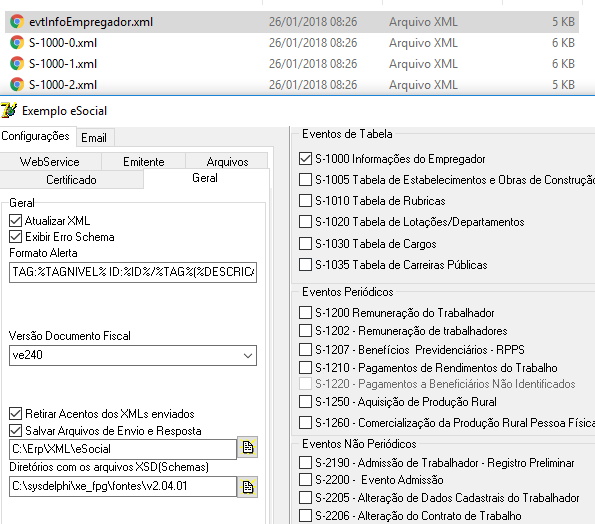Viewport: 595px width, 524px height.
Task: Open Versão Documento Fiscal dropdown ve240
Action: 133,356
